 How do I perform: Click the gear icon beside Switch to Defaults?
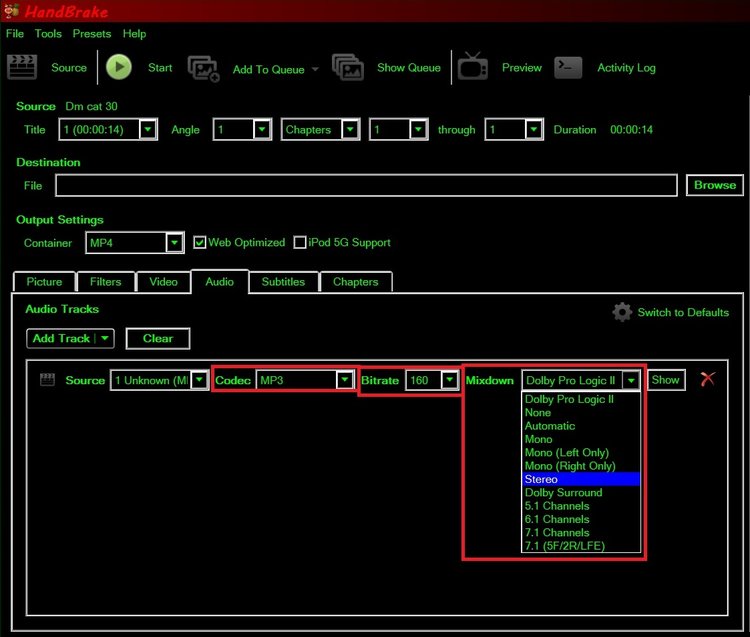(x=622, y=312)
